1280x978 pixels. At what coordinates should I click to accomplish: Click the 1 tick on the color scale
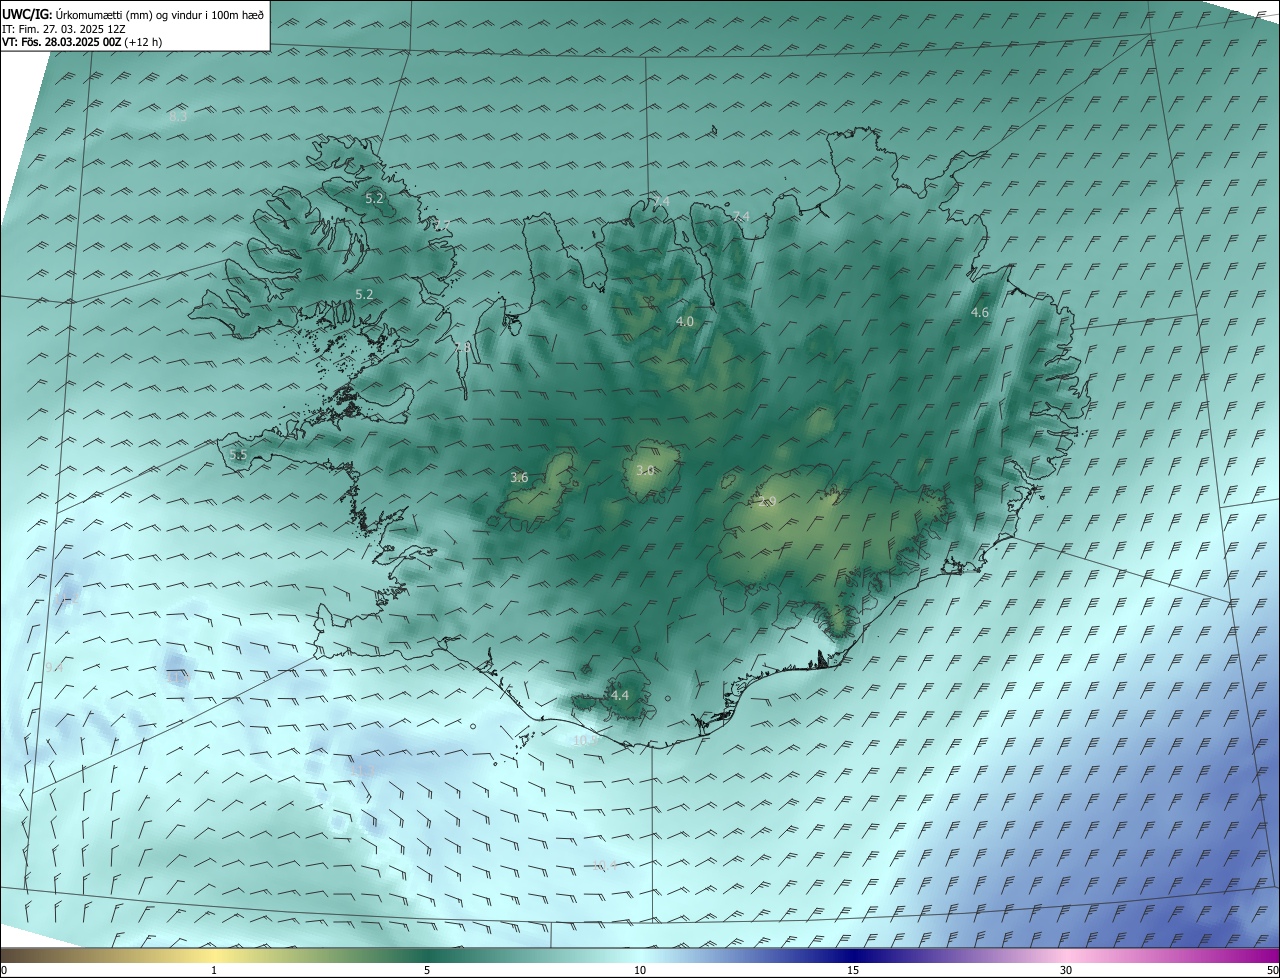[x=215, y=970]
